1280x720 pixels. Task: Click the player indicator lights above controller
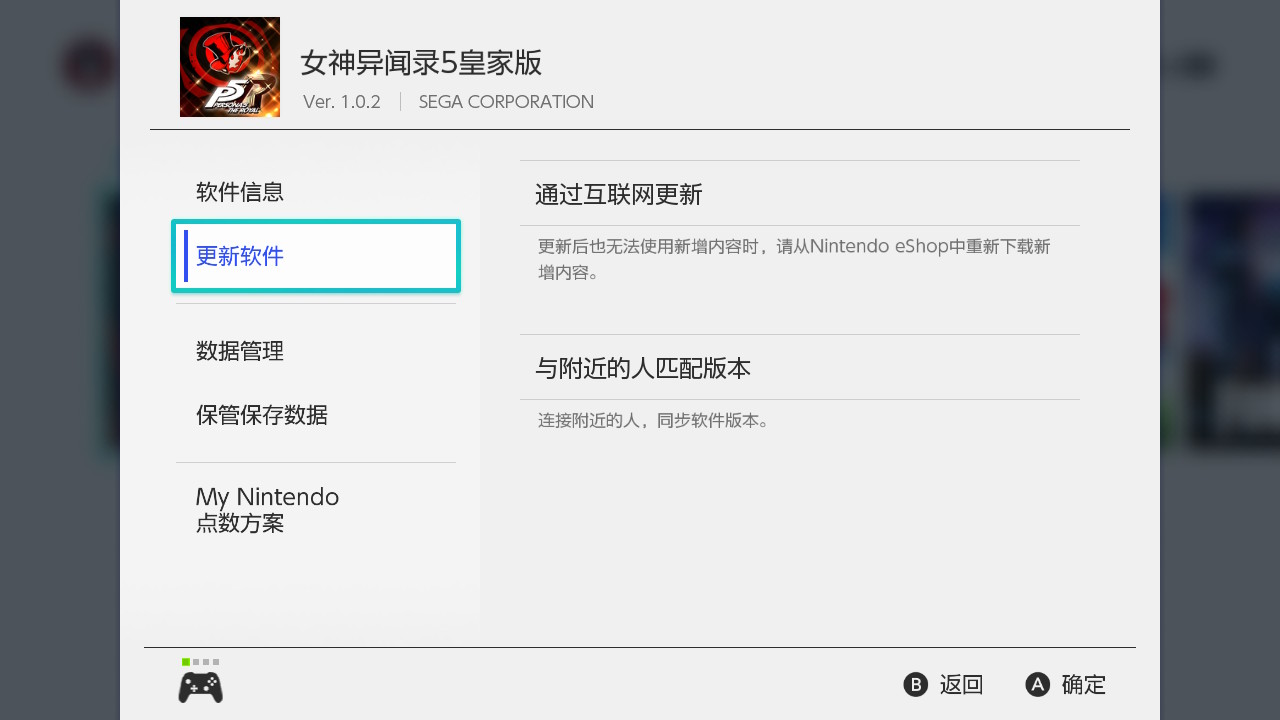(200, 662)
